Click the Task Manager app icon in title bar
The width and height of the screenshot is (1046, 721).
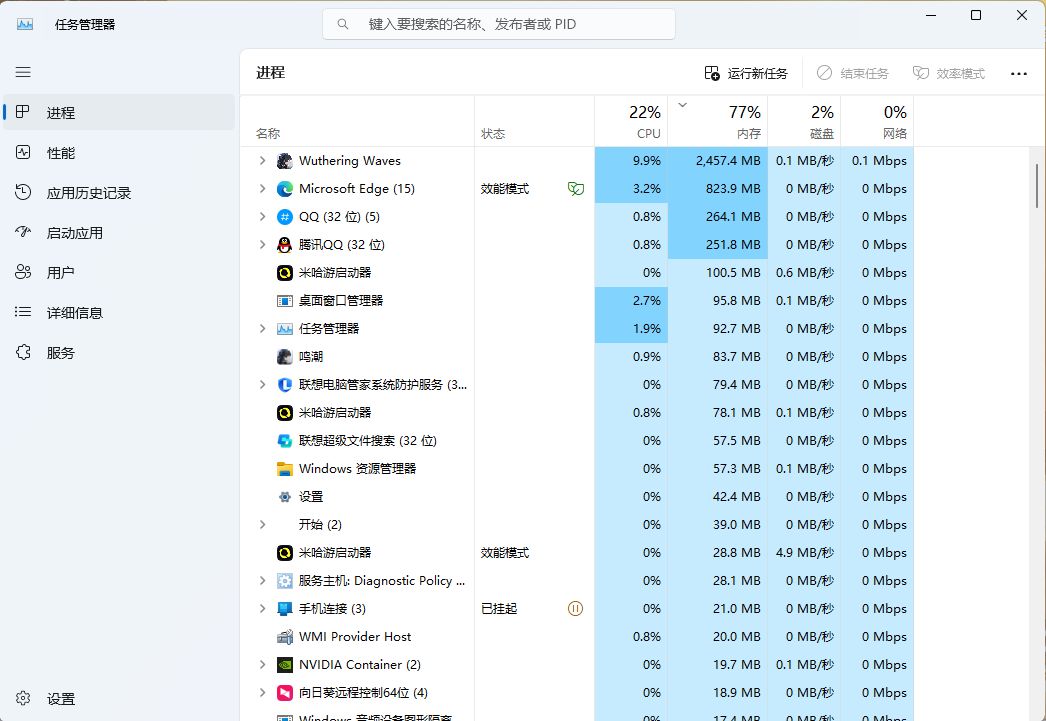click(x=25, y=24)
